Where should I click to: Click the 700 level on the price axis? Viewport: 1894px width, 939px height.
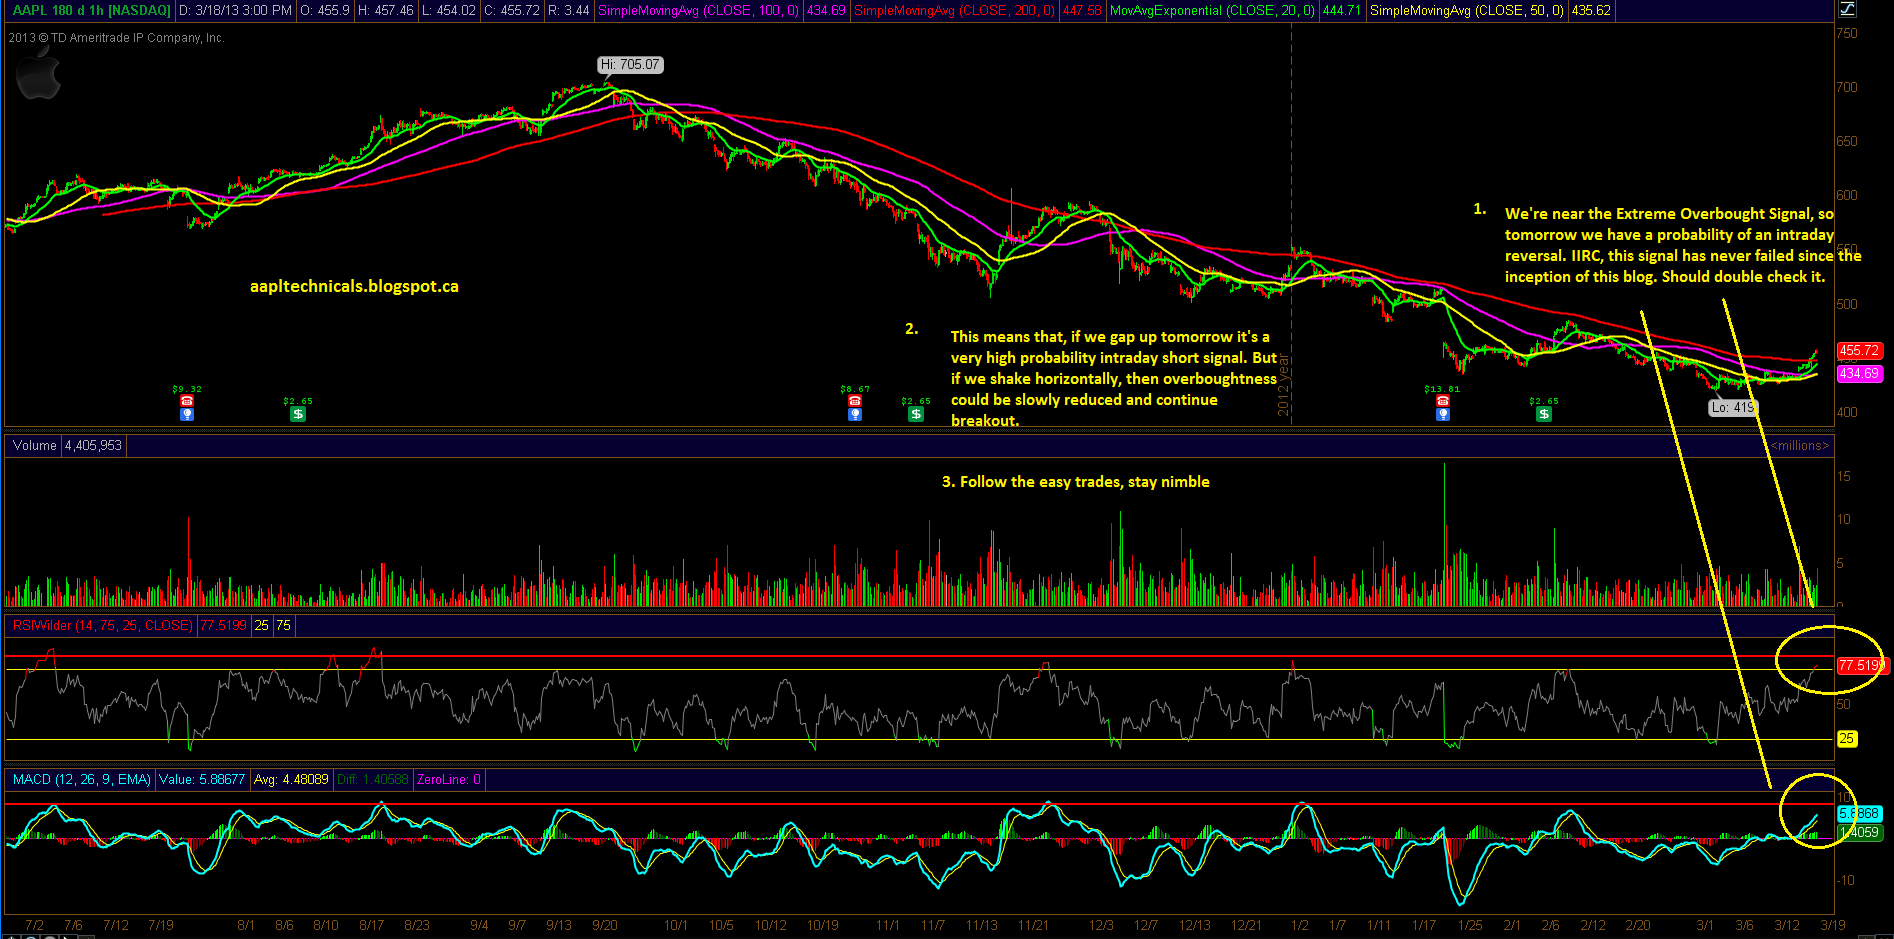tap(1847, 87)
